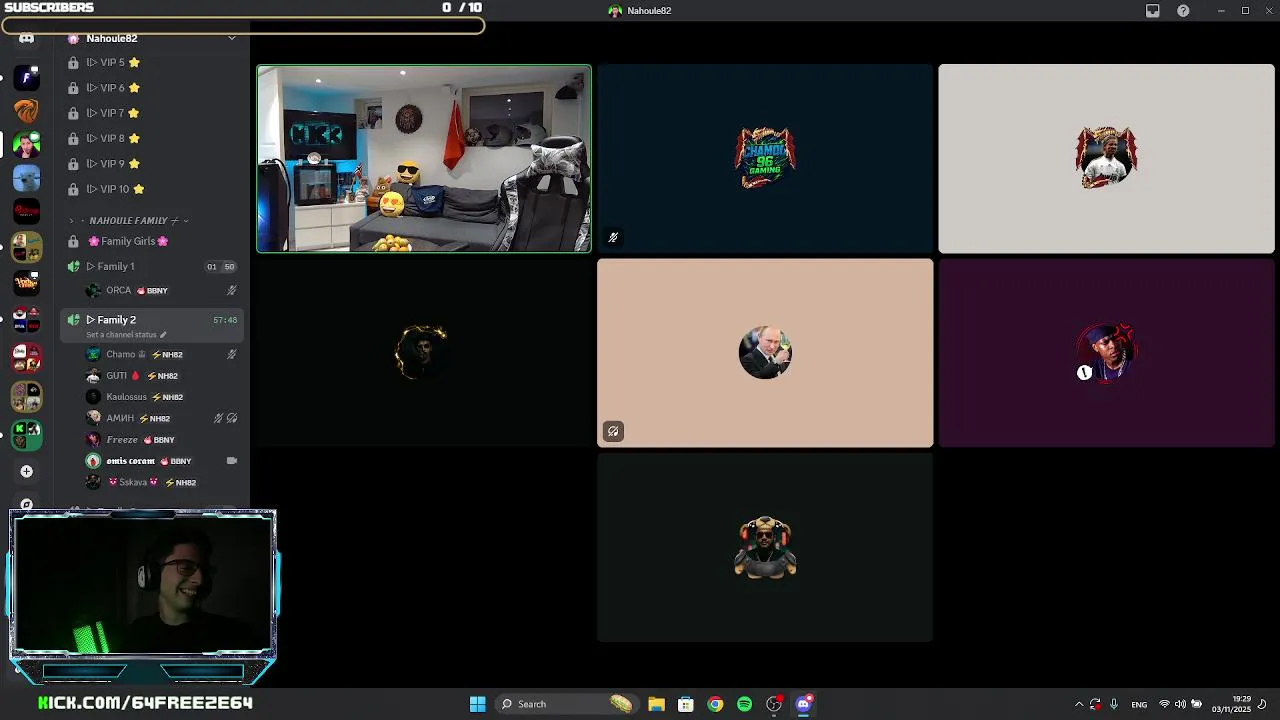Viewport: 1280px width, 720px height.
Task: Edit 'Set a channel status' pencil
Action: pos(163,335)
